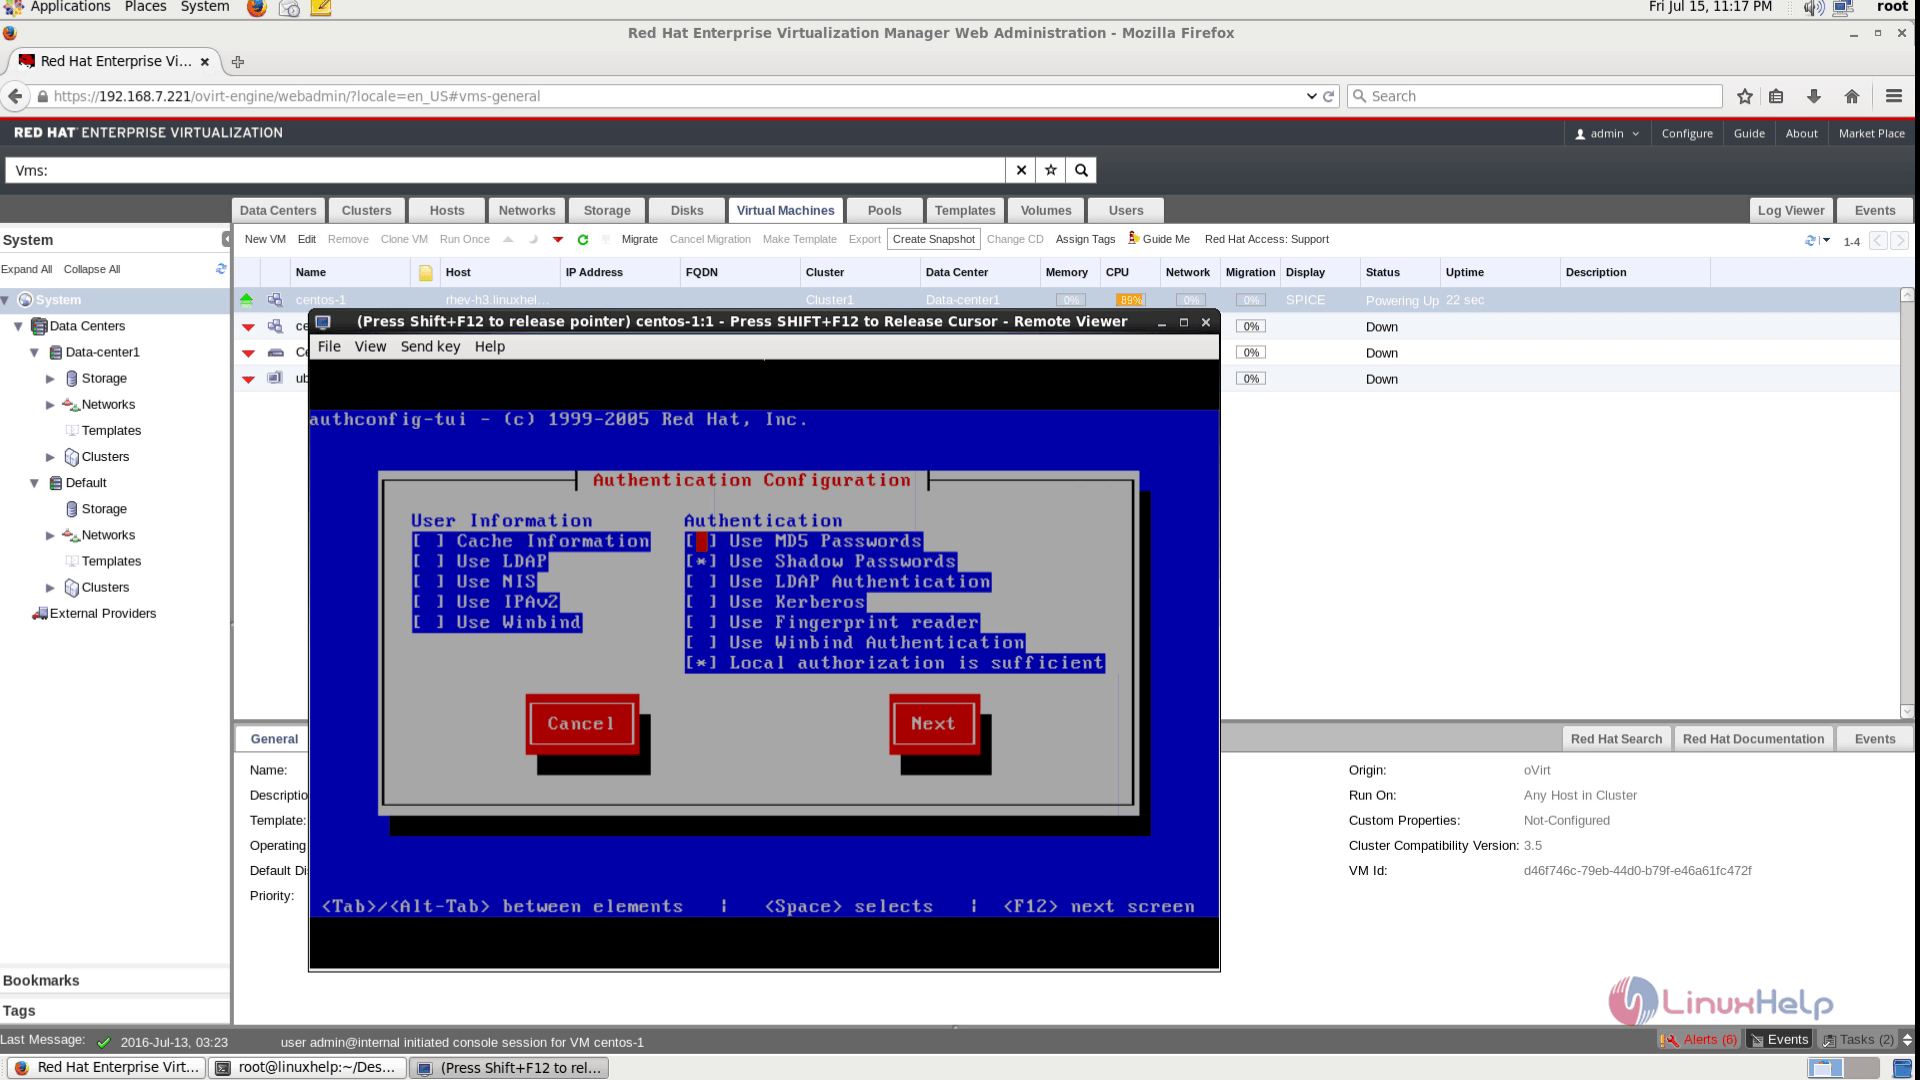Open the Hosts tab

(x=447, y=210)
